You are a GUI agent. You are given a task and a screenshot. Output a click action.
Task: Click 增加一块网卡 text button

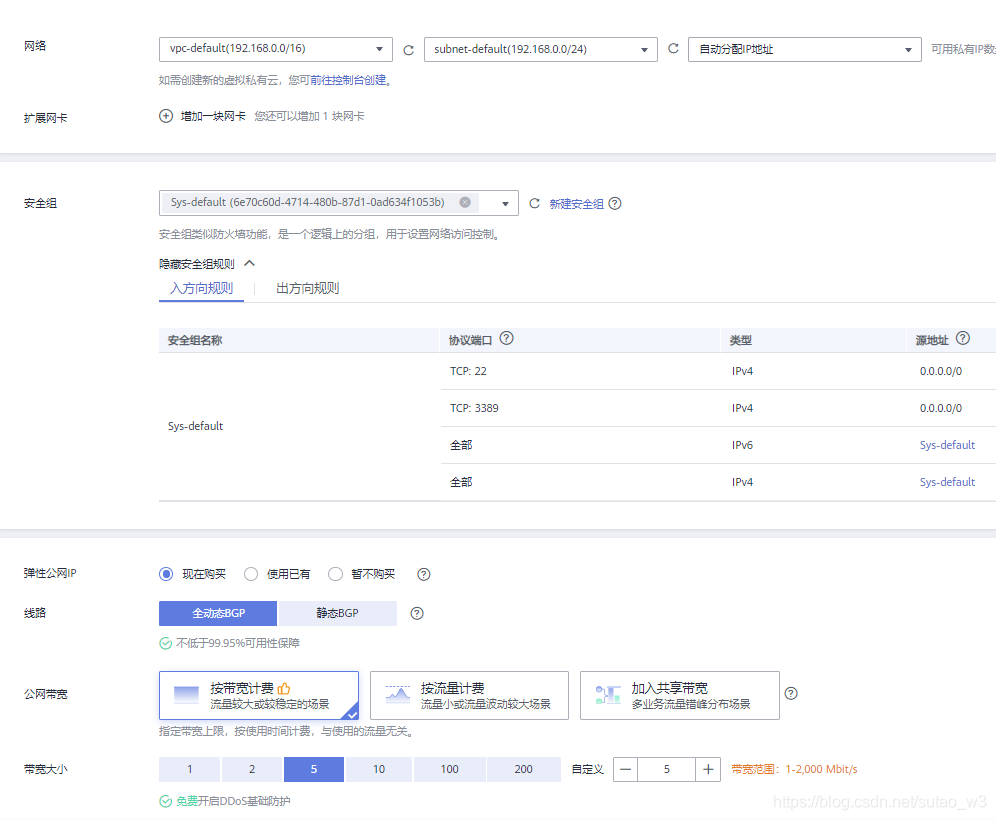[x=213, y=116]
